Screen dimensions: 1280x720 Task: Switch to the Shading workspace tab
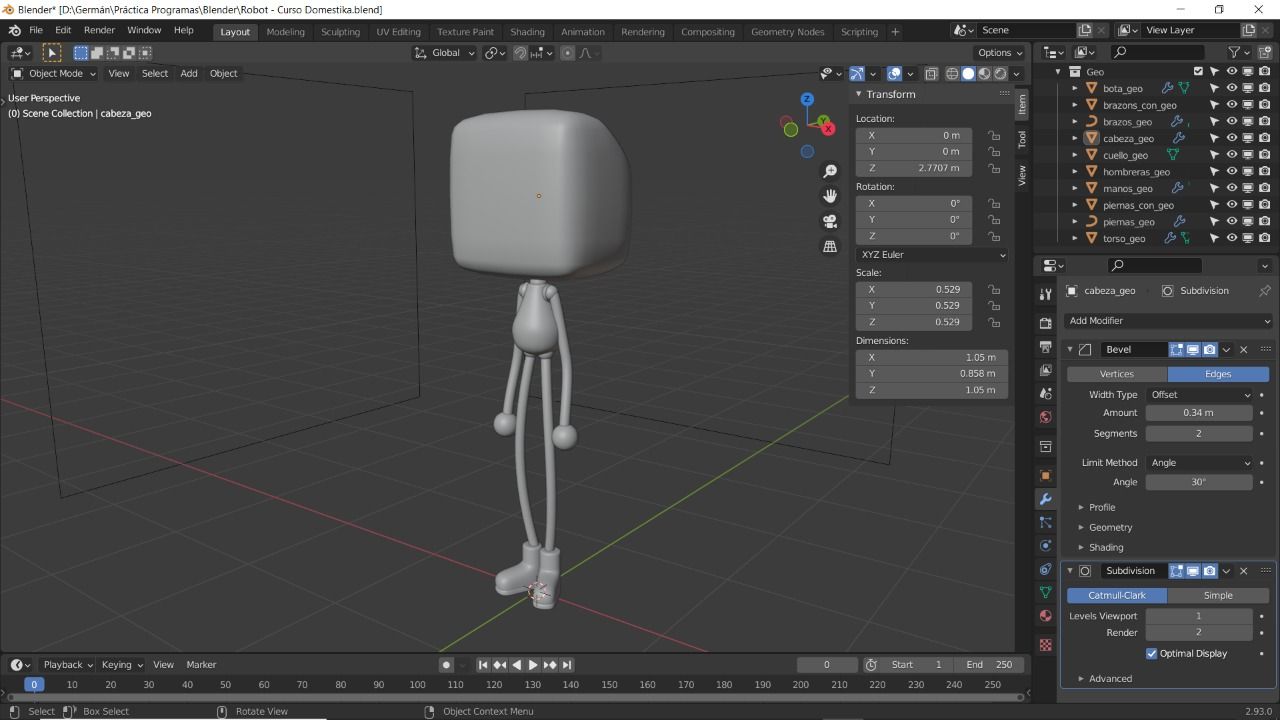click(x=527, y=31)
